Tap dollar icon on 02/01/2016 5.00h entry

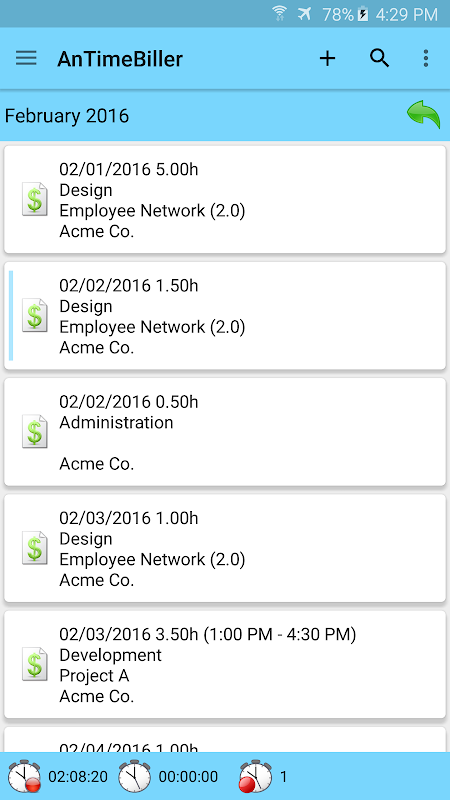[x=35, y=199]
